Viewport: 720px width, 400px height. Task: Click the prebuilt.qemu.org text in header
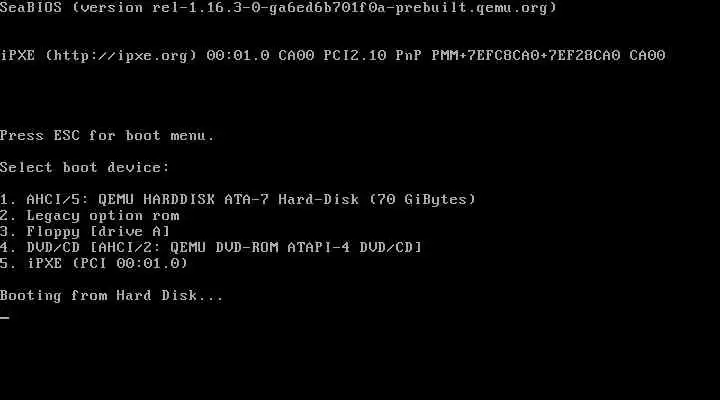click(x=472, y=8)
